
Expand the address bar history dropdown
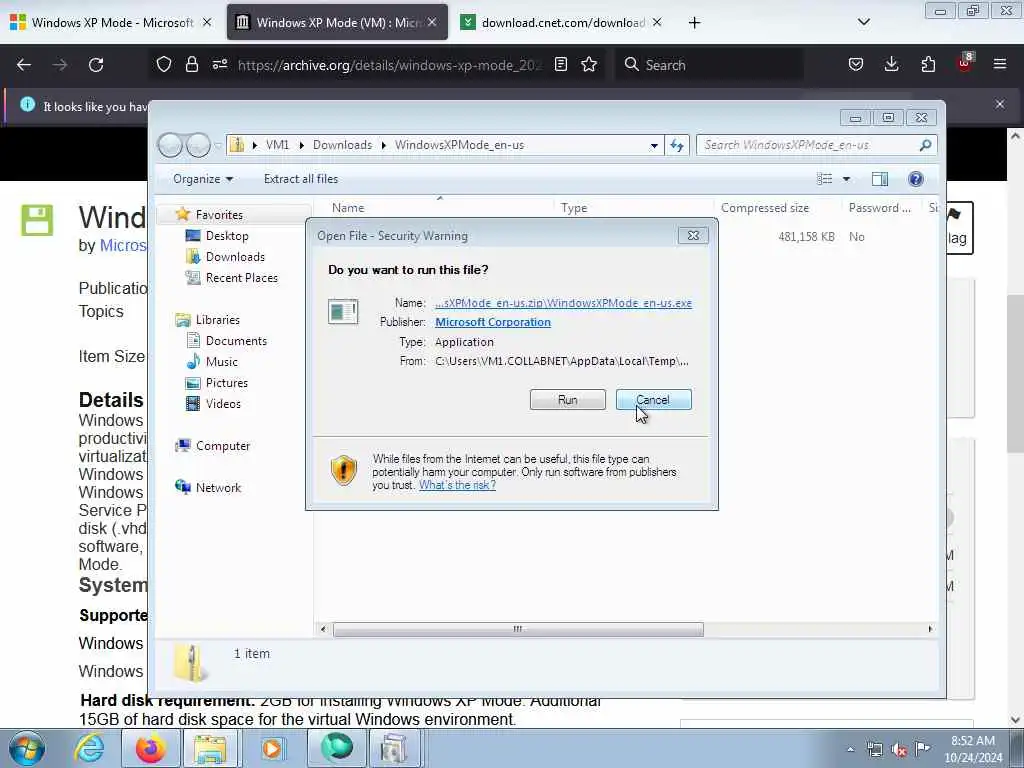point(654,146)
